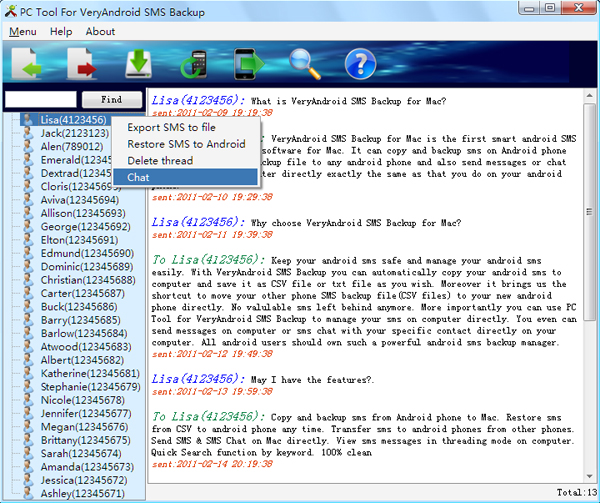Open the Menu menu
The width and height of the screenshot is (600, 503).
tap(23, 31)
